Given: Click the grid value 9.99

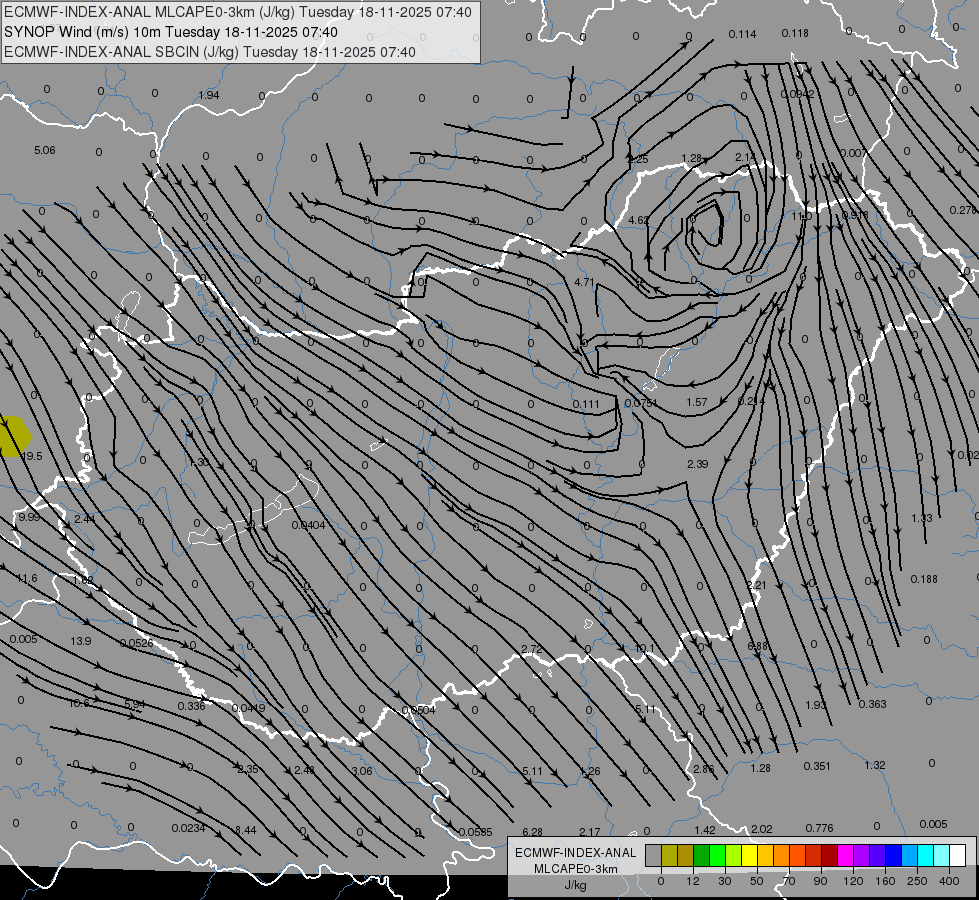Looking at the screenshot, I should [29, 517].
